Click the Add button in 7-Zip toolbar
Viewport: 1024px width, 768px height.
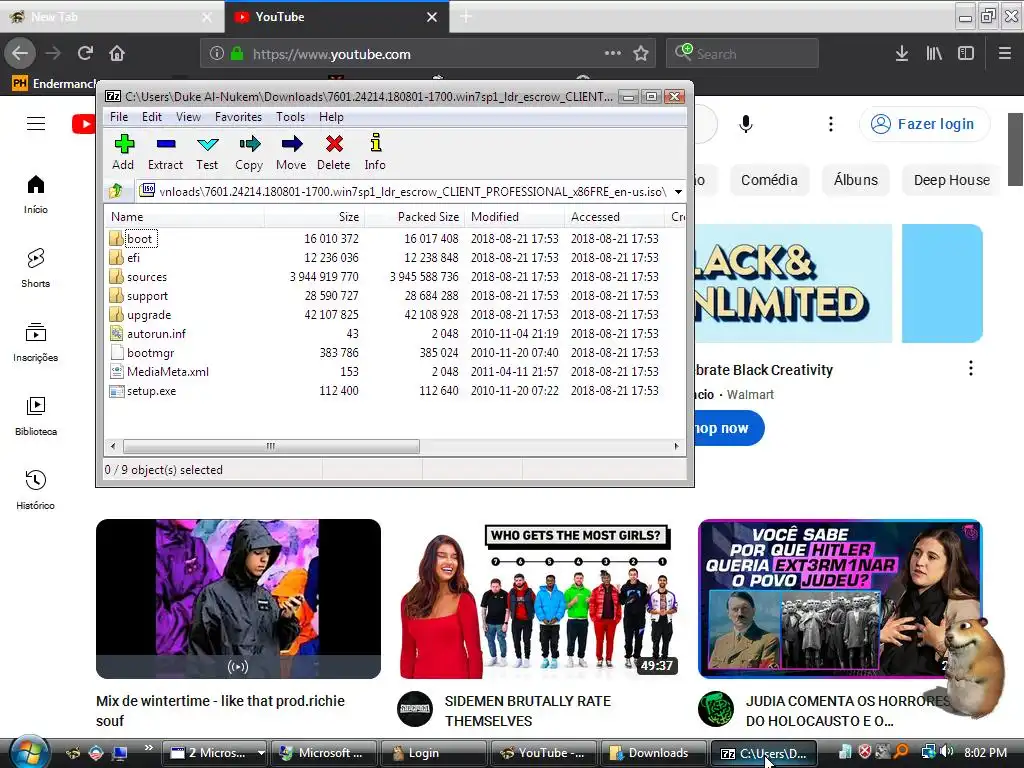(x=123, y=152)
